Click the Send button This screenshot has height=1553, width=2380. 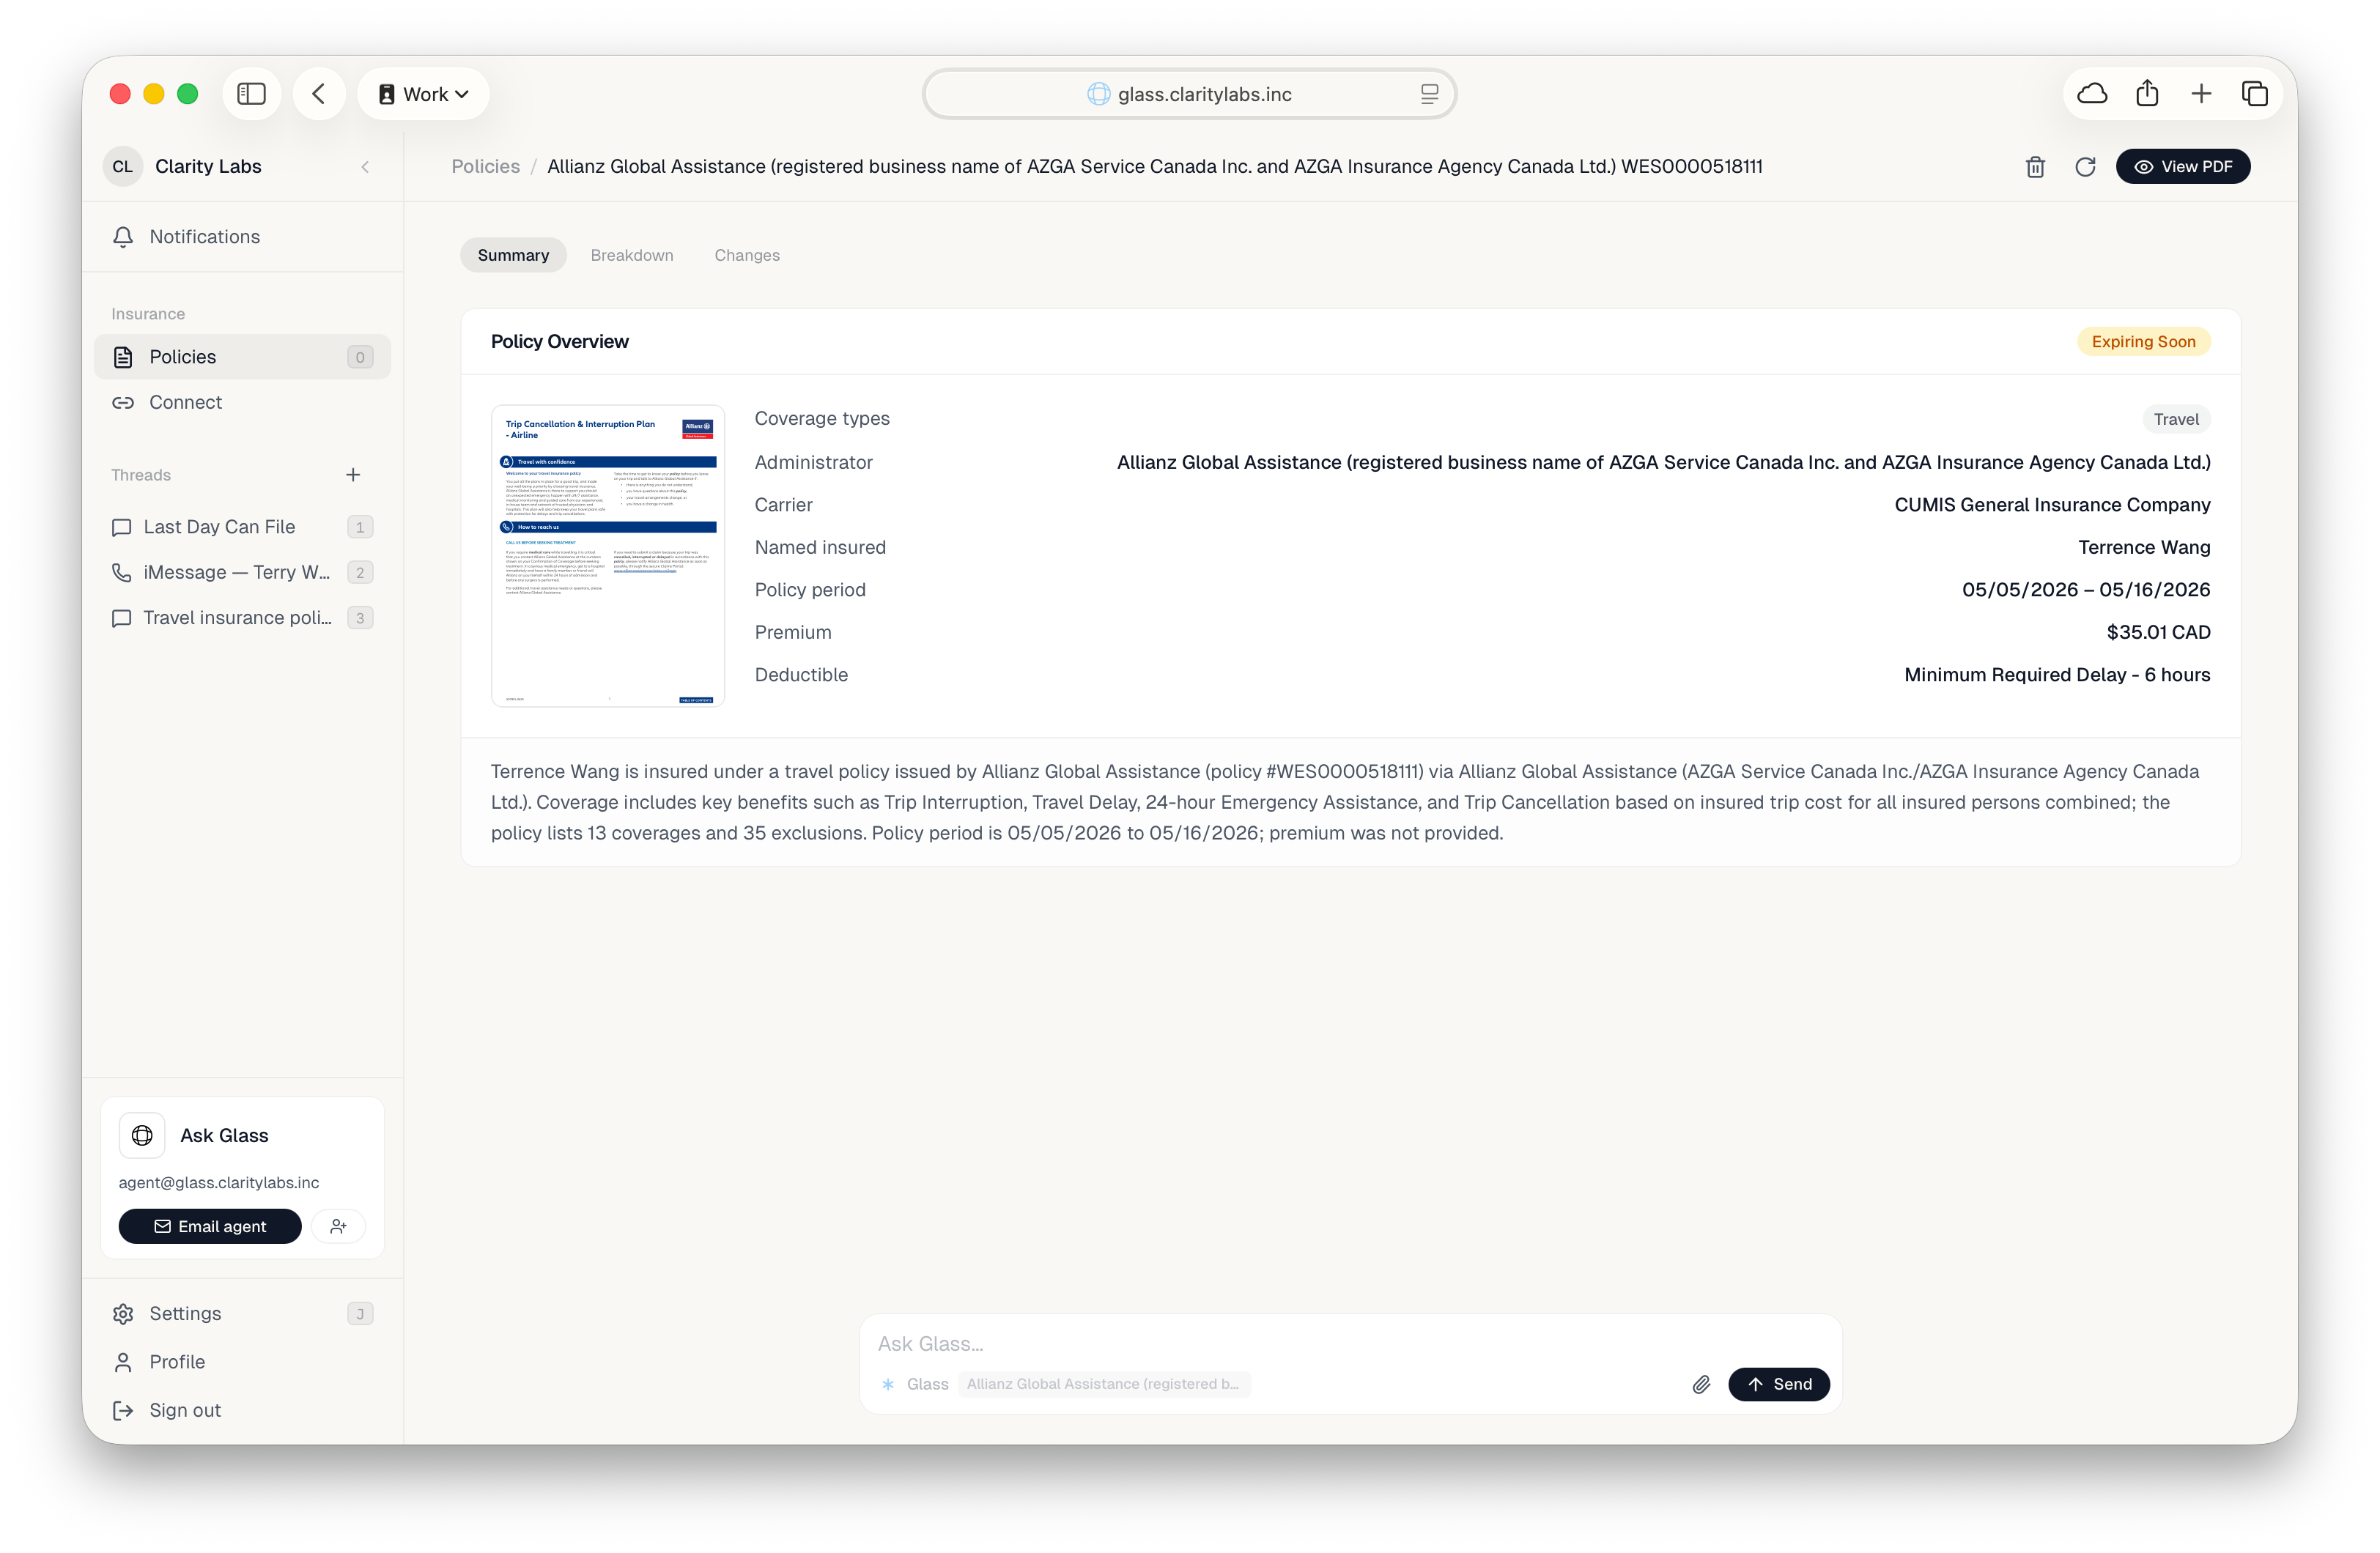1779,1384
